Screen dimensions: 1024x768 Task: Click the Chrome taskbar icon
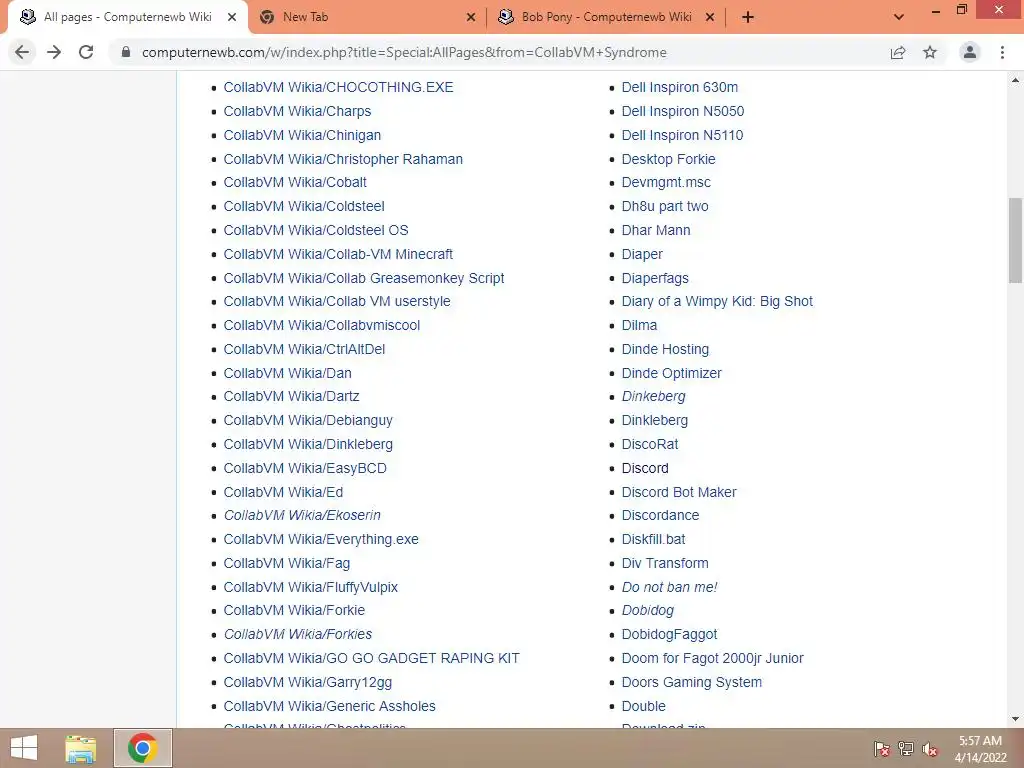pyautogui.click(x=142, y=748)
